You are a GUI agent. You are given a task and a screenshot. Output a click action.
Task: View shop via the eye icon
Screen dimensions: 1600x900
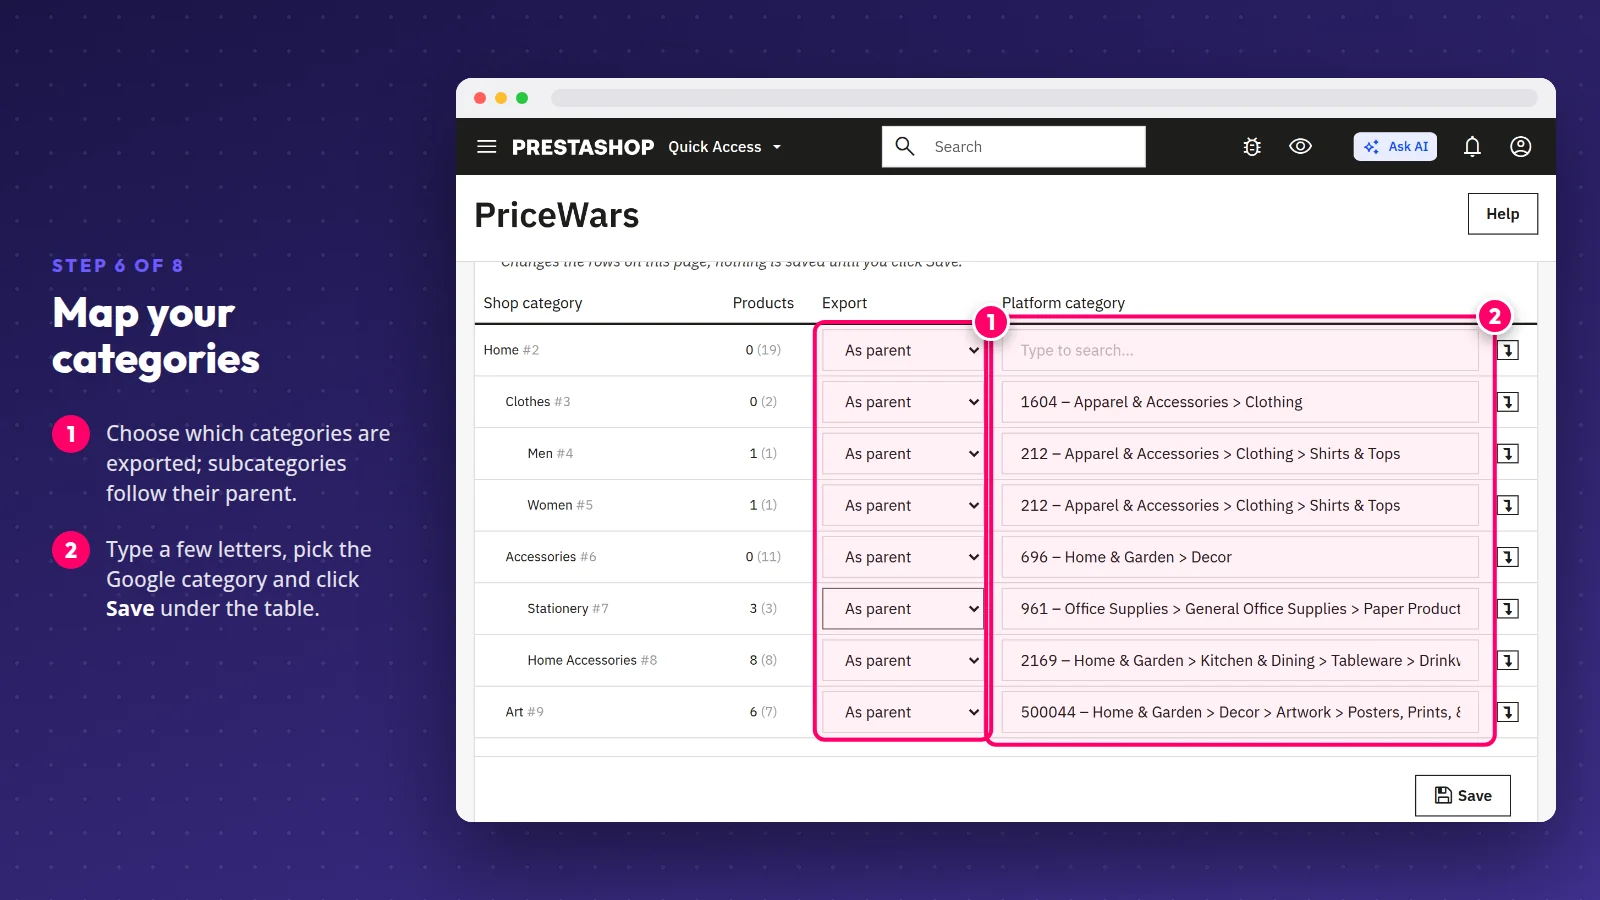(1300, 146)
